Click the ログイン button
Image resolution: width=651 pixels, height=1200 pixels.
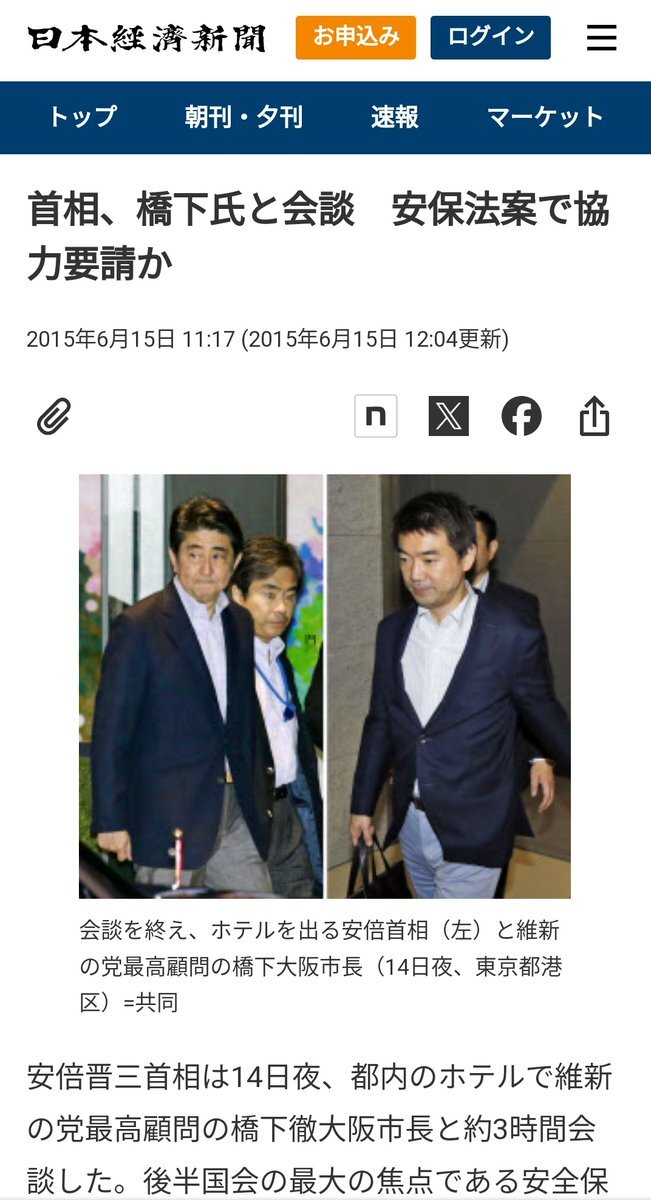pyautogui.click(x=491, y=37)
